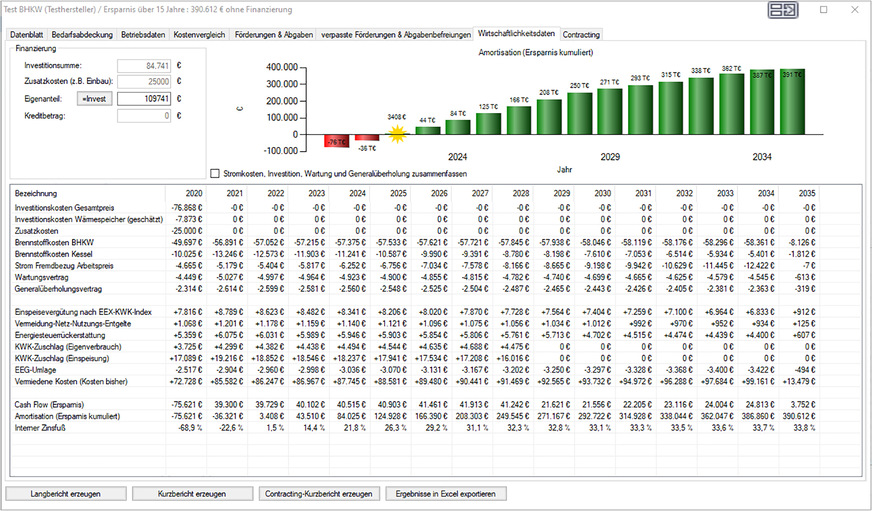Show the verpasste Förderungen & Abgabenbefreiungen tab

coord(396,35)
